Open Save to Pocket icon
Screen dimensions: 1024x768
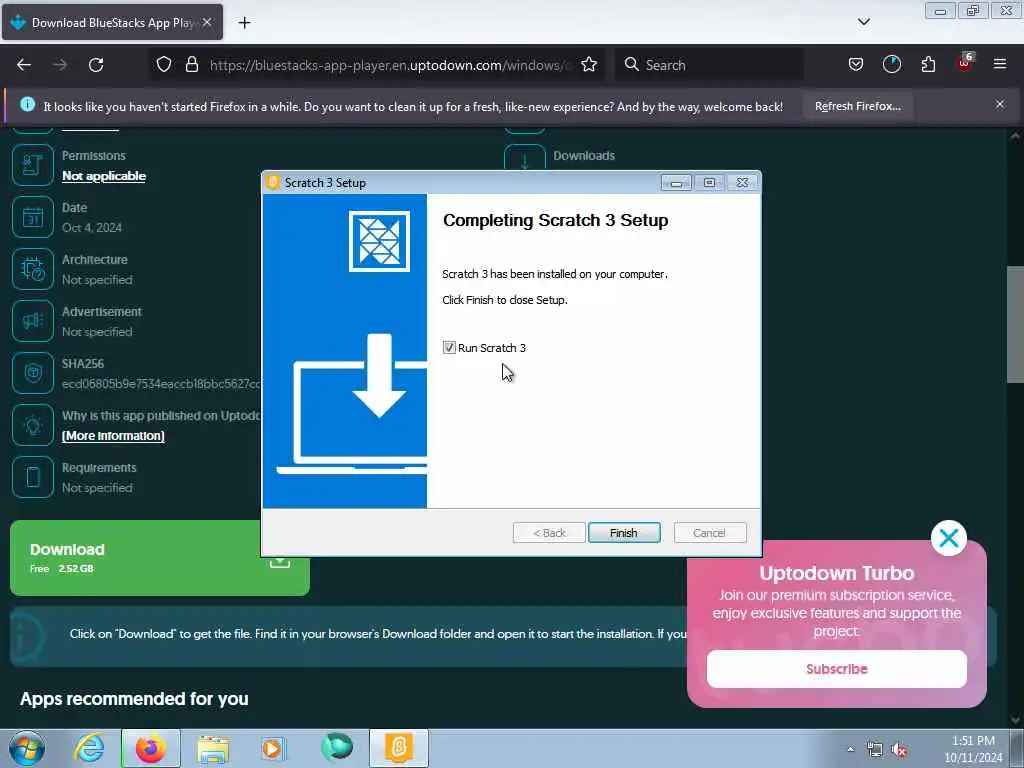856,64
